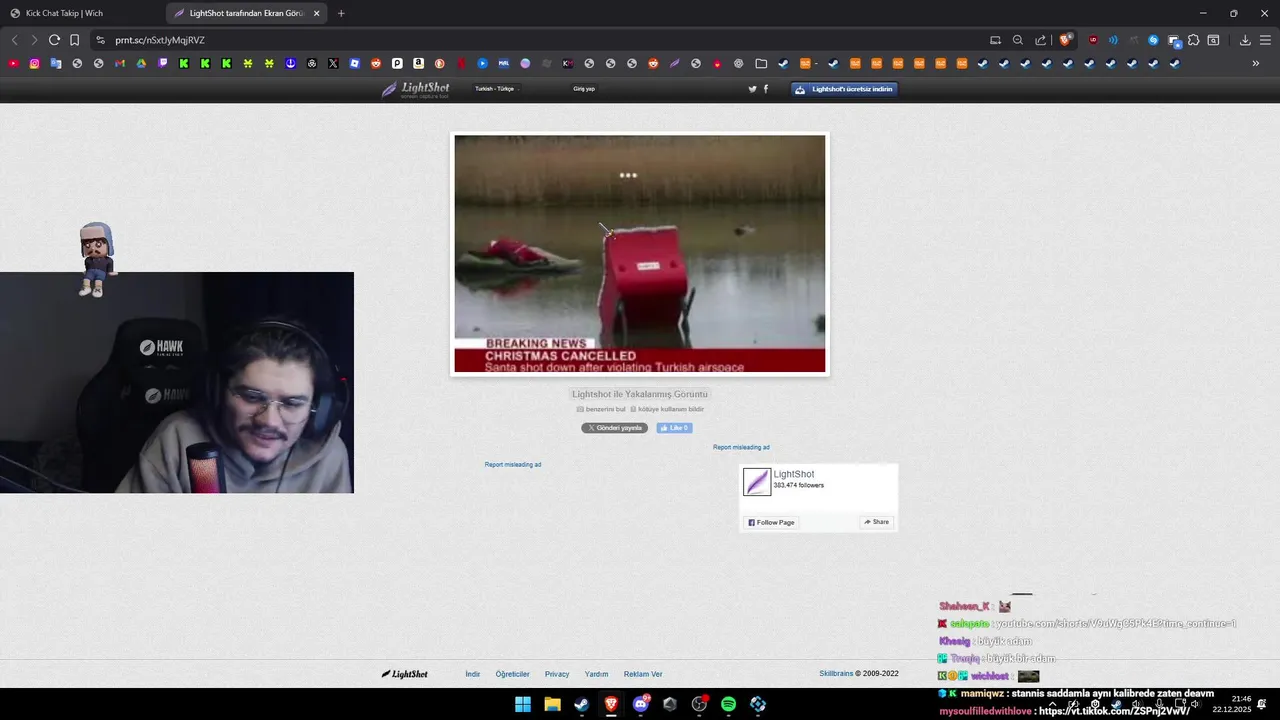Screen dimensions: 1280x720
Task: Close the LightShot browser tab
Action: tap(317, 13)
